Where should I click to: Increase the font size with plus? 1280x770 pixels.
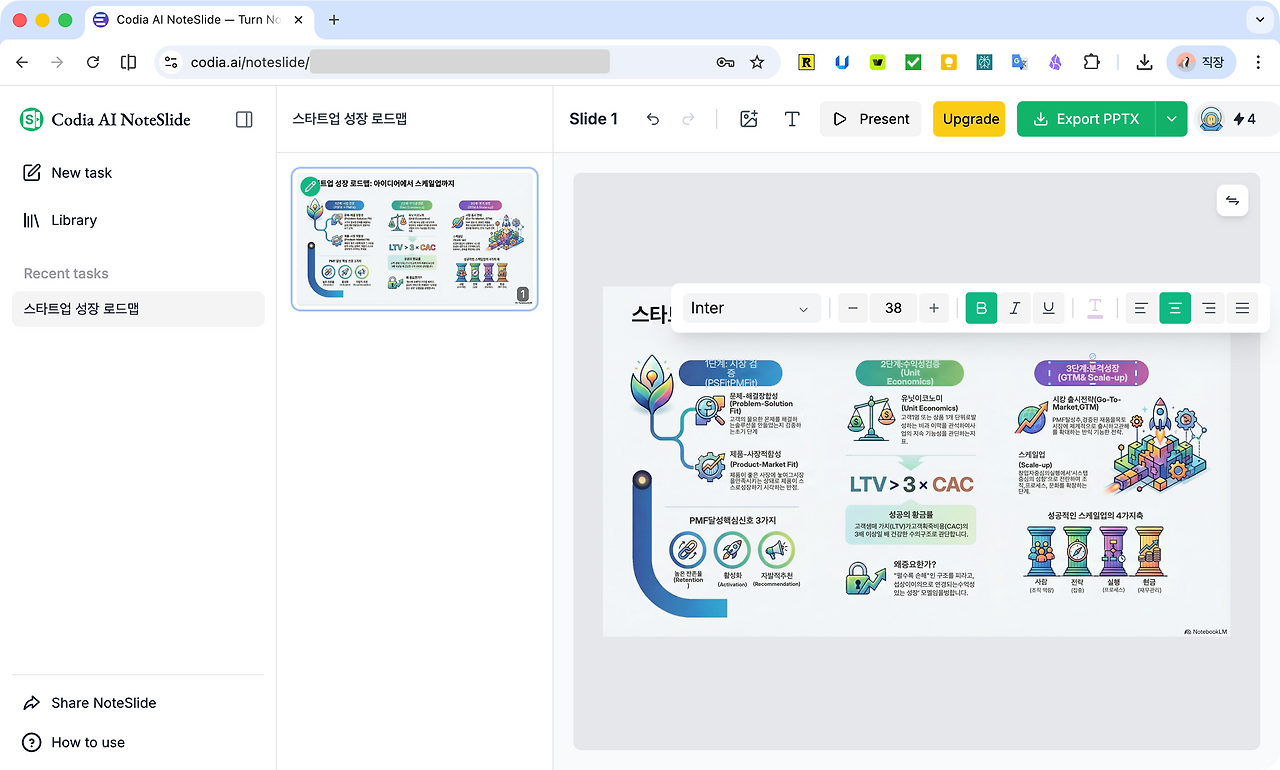pyautogui.click(x=934, y=308)
